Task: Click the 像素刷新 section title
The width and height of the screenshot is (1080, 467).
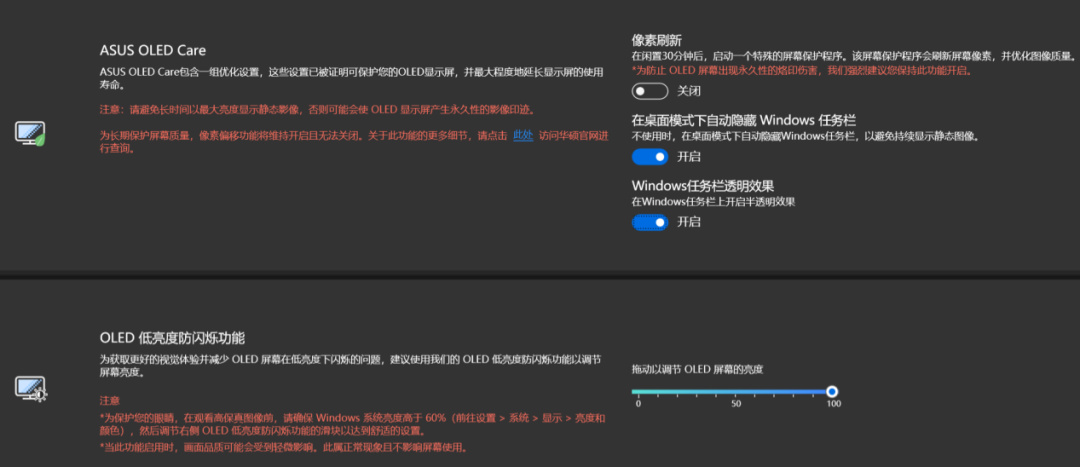Action: coord(657,41)
